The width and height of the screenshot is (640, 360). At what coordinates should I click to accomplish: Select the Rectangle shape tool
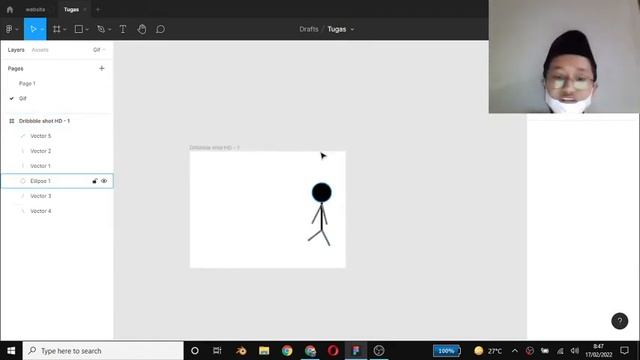[79, 29]
